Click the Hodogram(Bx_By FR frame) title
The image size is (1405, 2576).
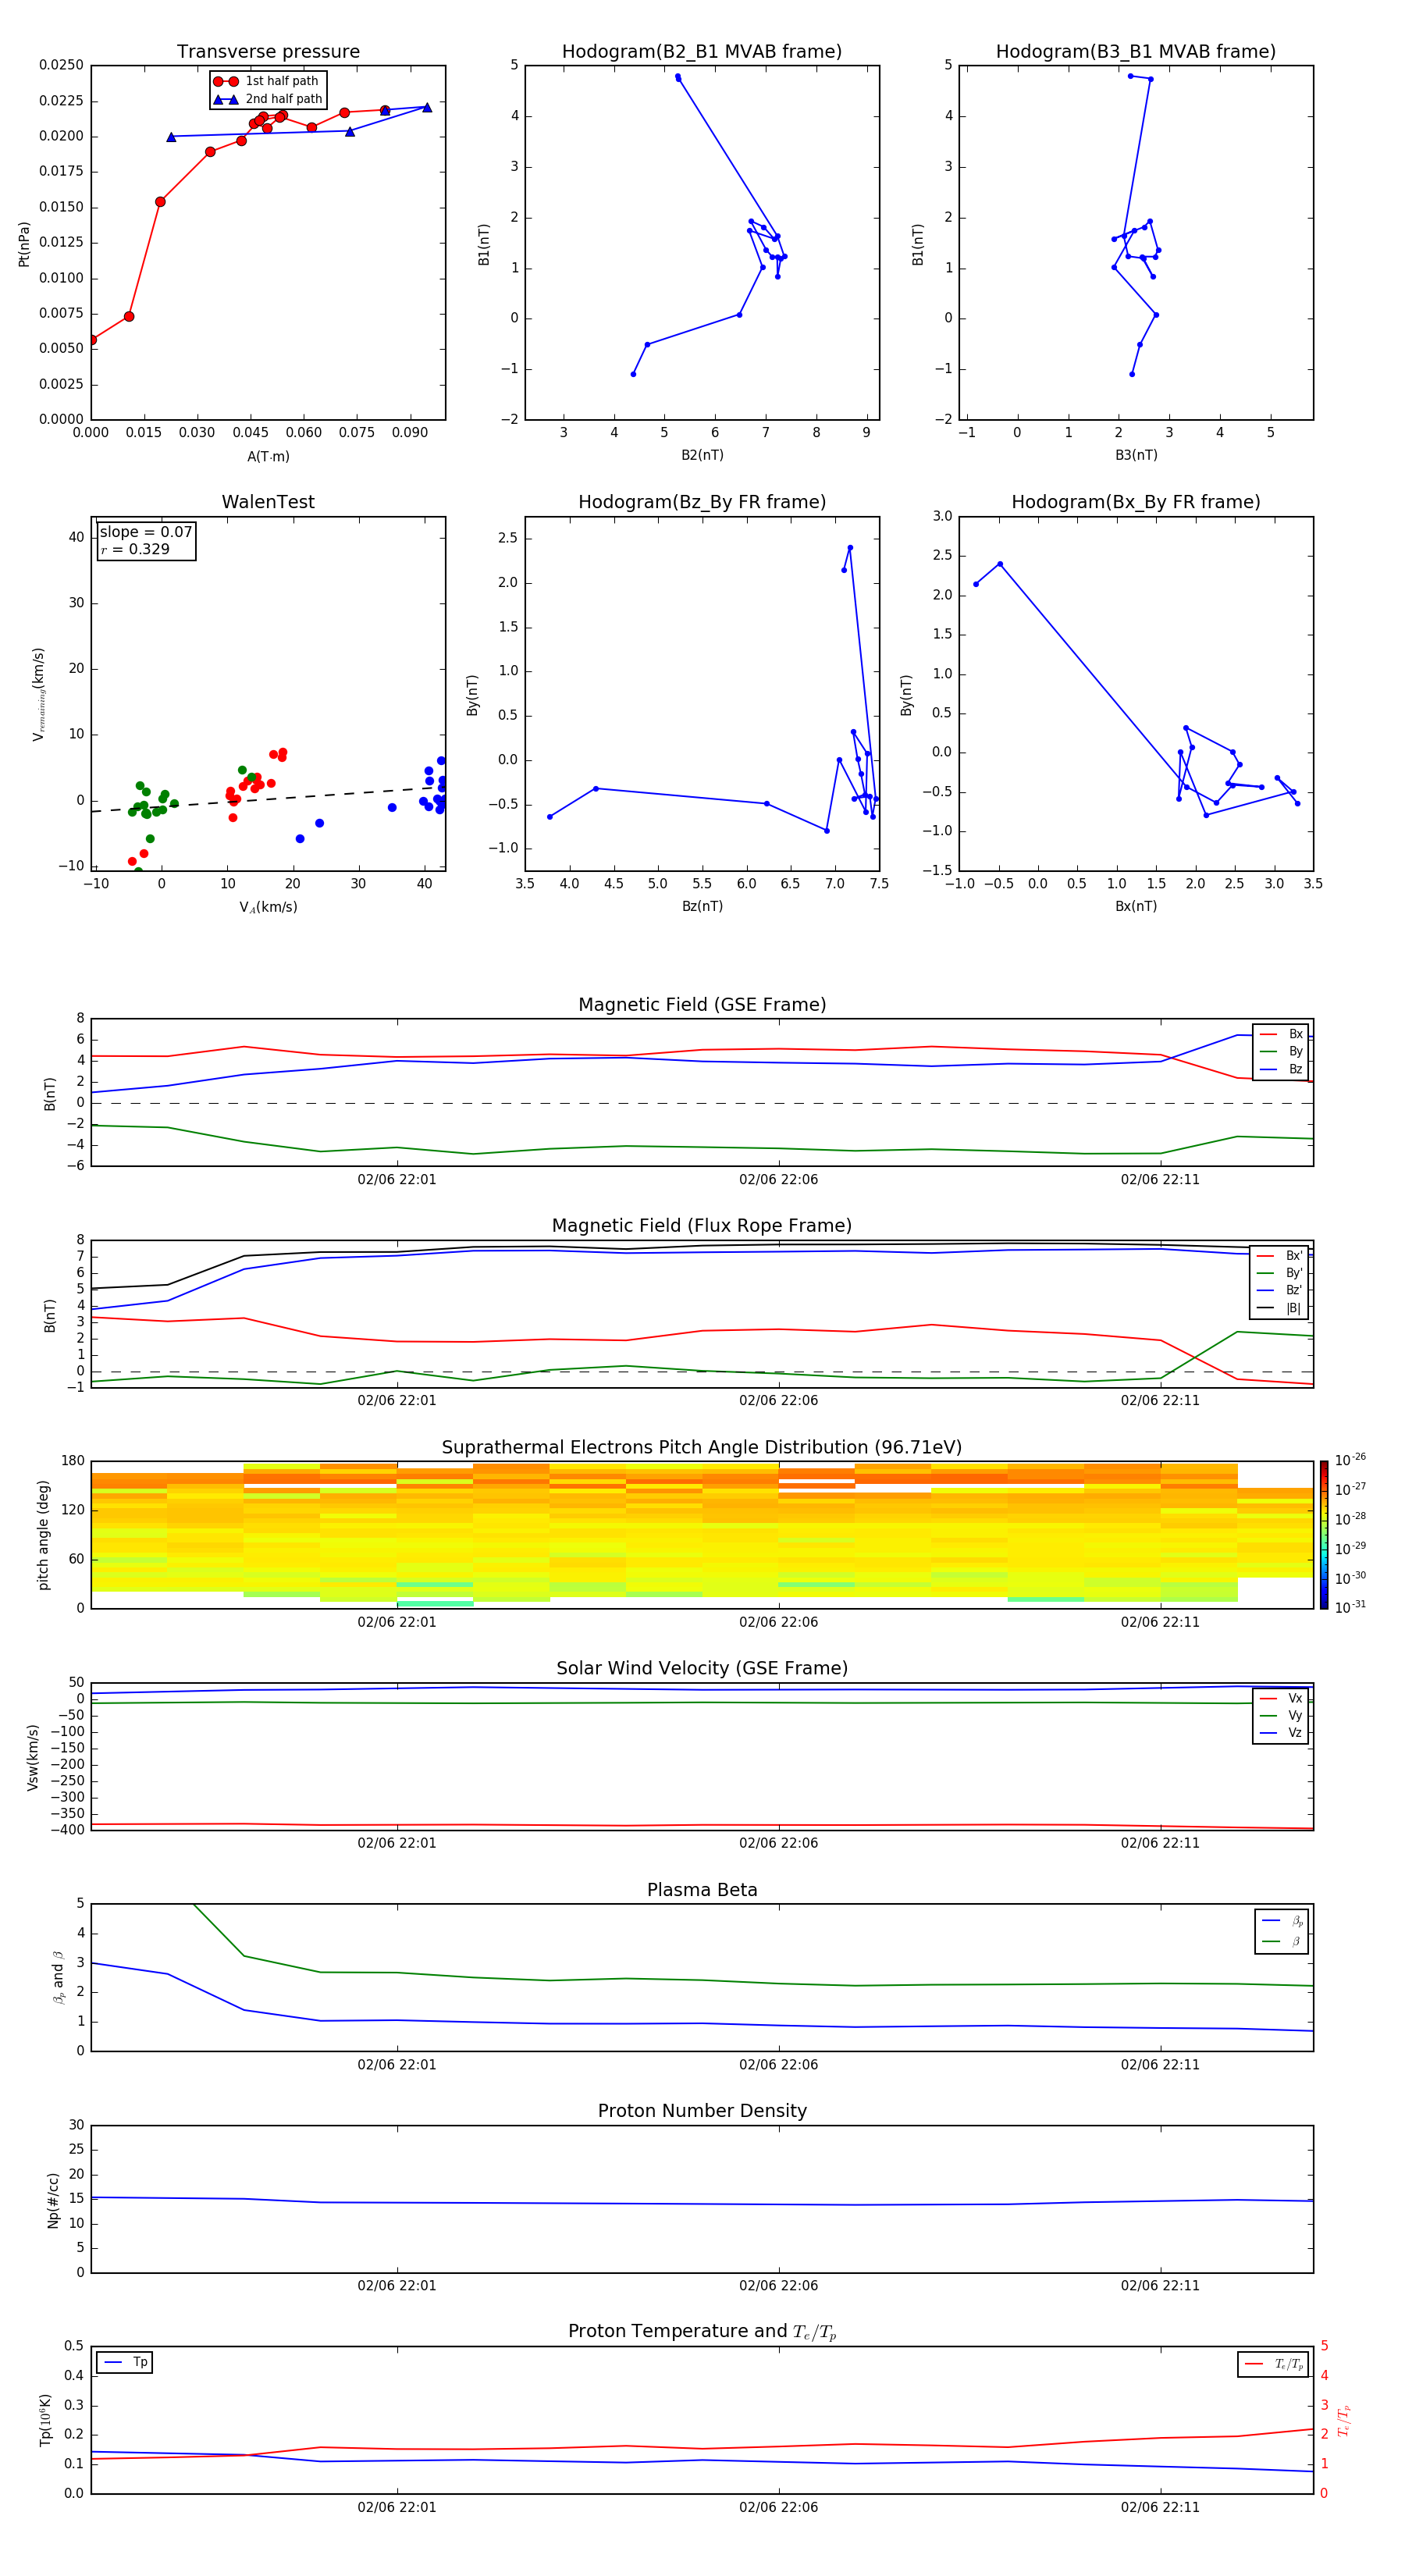pyautogui.click(x=1136, y=502)
